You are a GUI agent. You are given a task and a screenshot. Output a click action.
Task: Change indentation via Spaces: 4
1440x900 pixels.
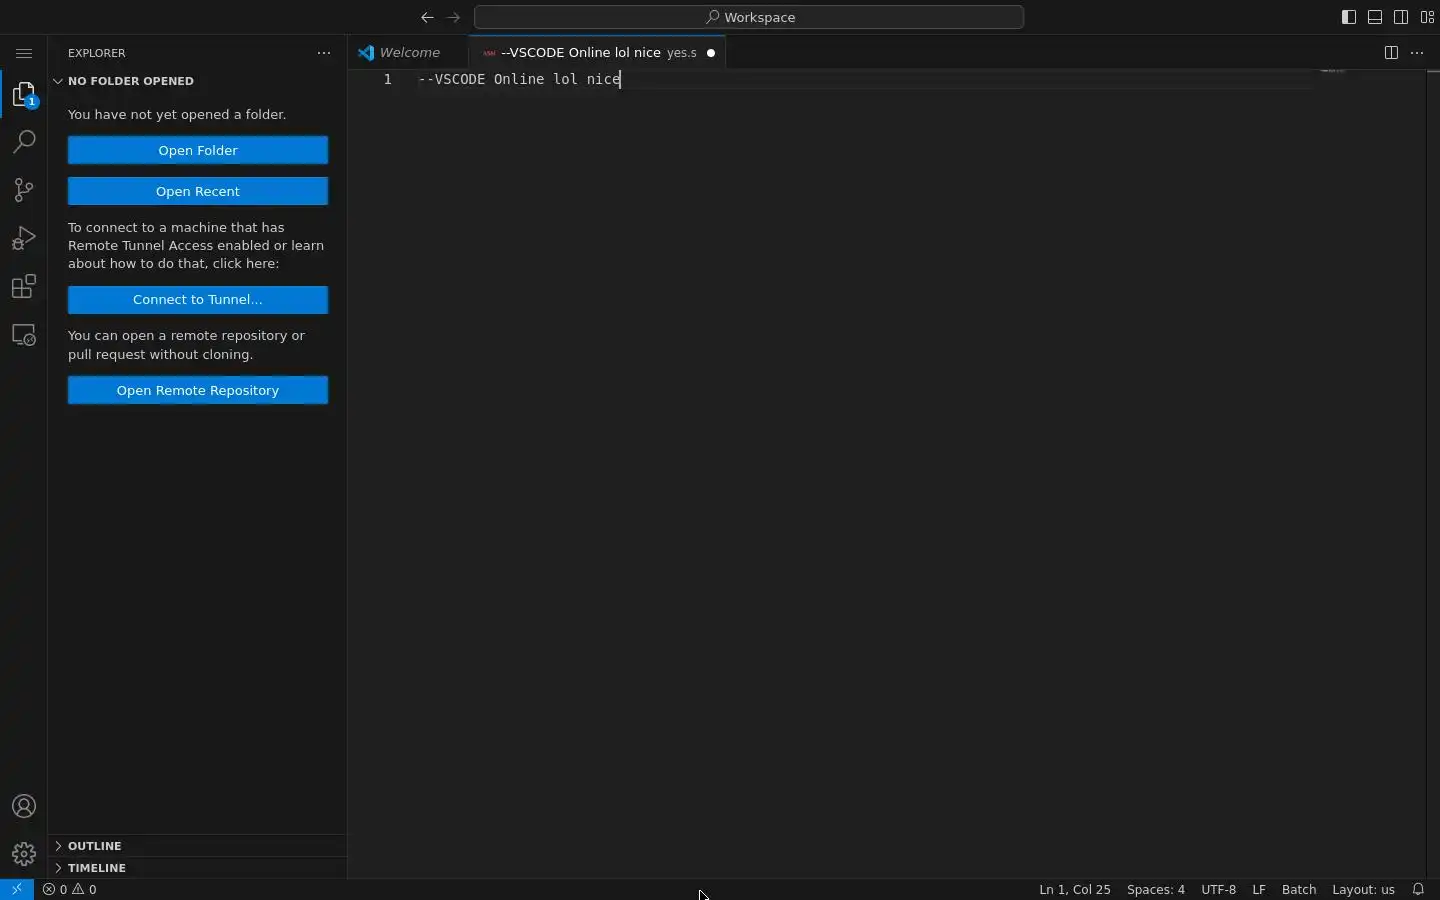tap(1156, 889)
